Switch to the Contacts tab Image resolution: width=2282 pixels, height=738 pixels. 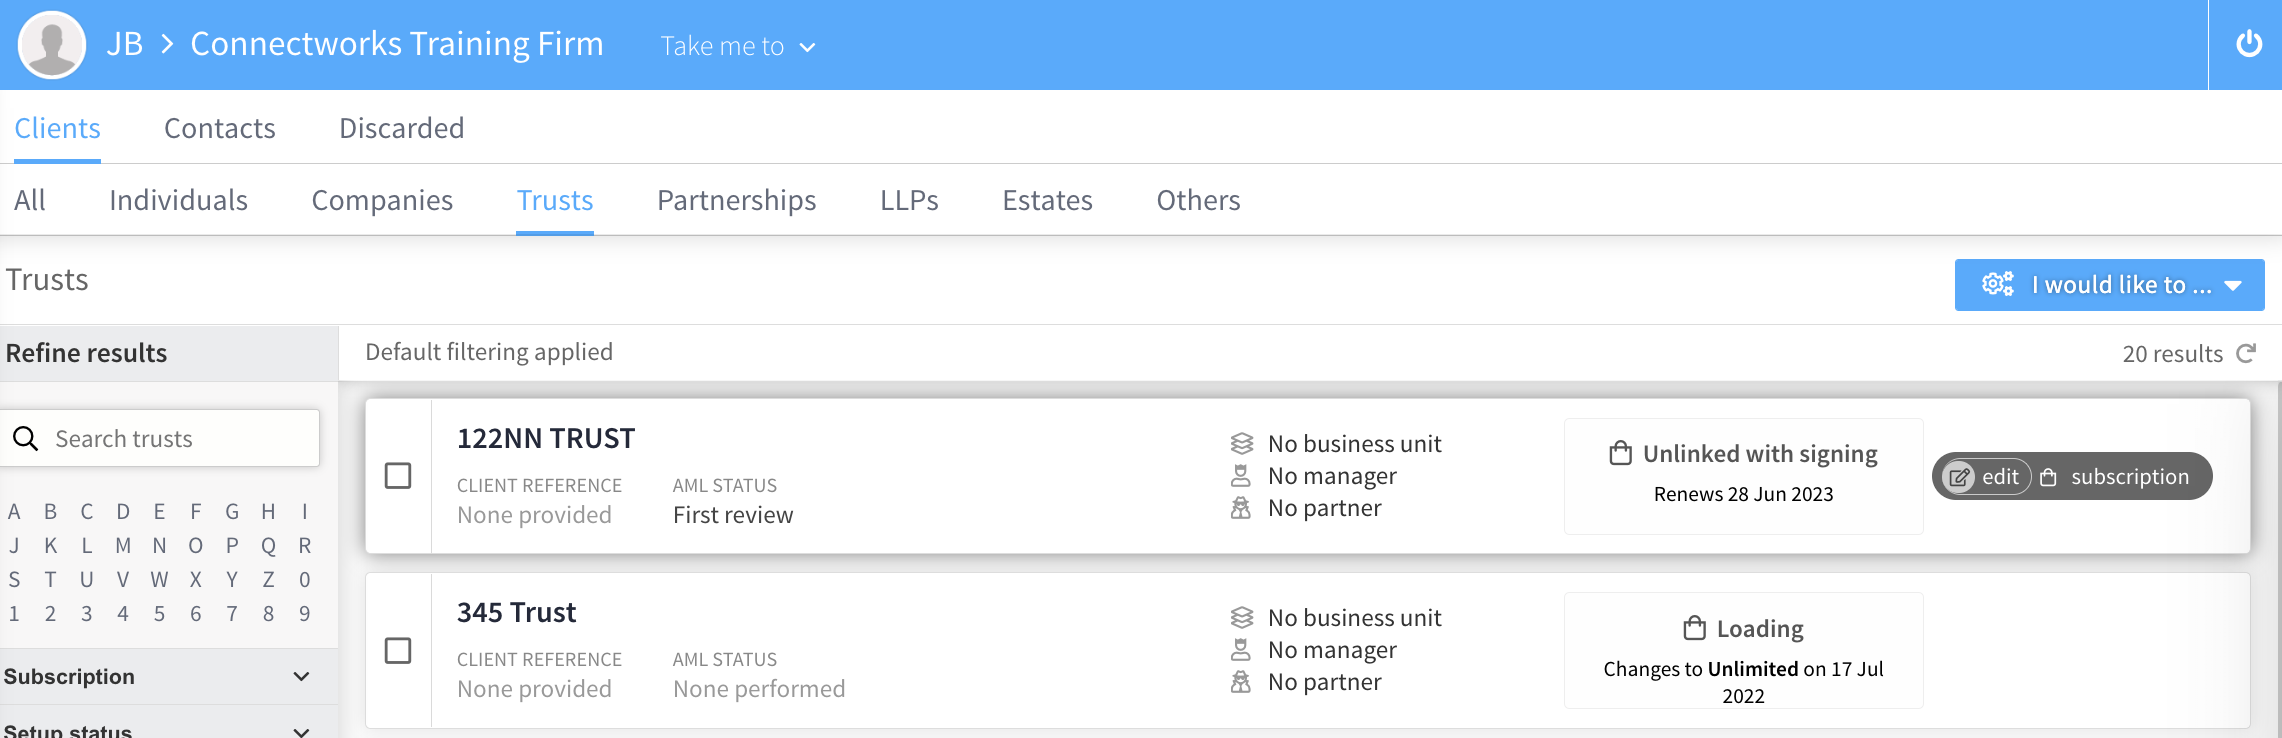[x=220, y=128]
